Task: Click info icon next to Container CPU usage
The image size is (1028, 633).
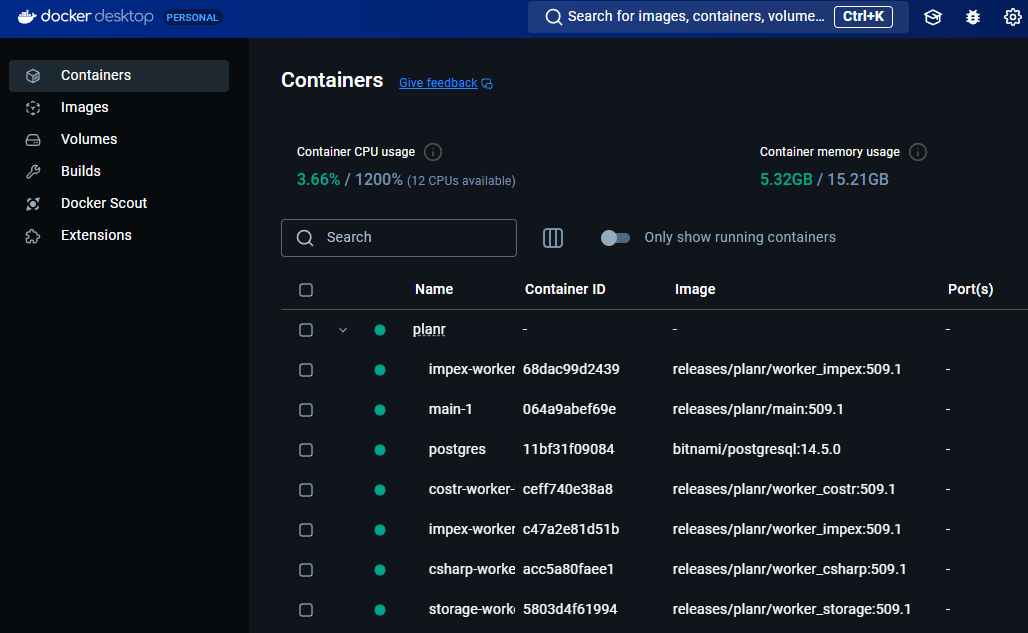Action: pos(433,152)
